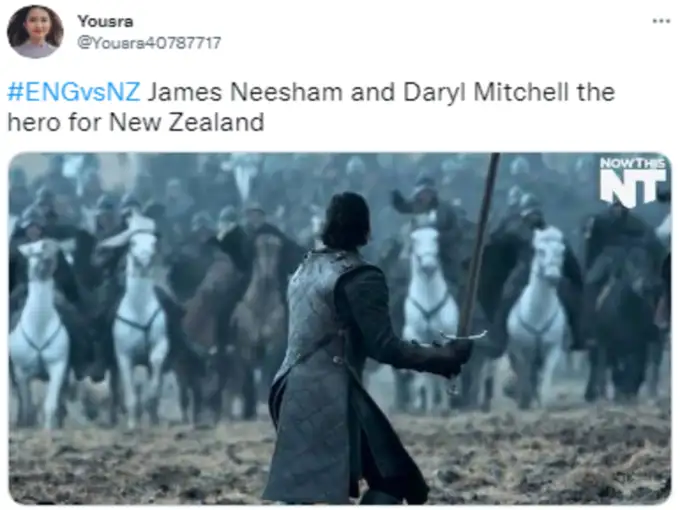Open profile via display name Yousra
The height and width of the screenshot is (510, 680).
pyautogui.click(x=105, y=21)
